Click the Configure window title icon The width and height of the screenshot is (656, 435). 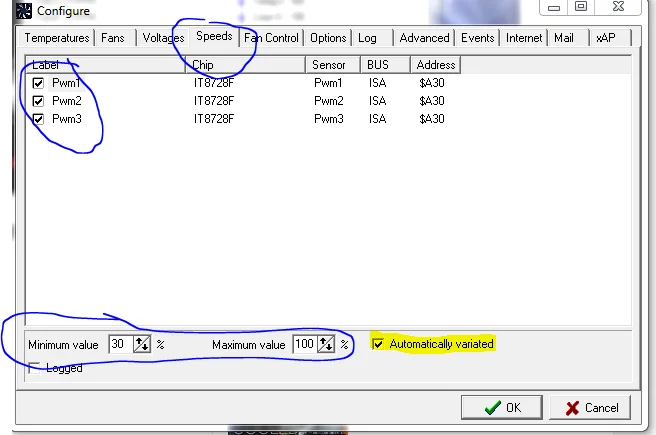click(x=24, y=10)
